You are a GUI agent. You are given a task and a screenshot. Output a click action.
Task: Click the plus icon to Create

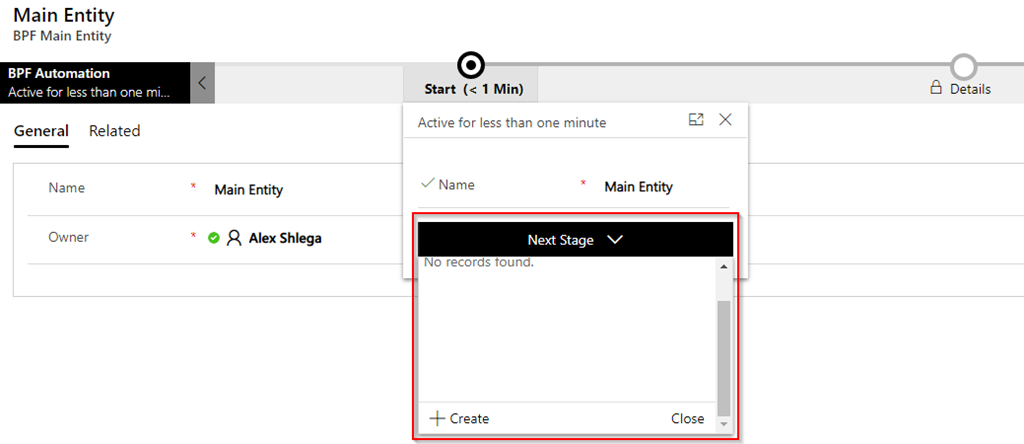click(437, 419)
